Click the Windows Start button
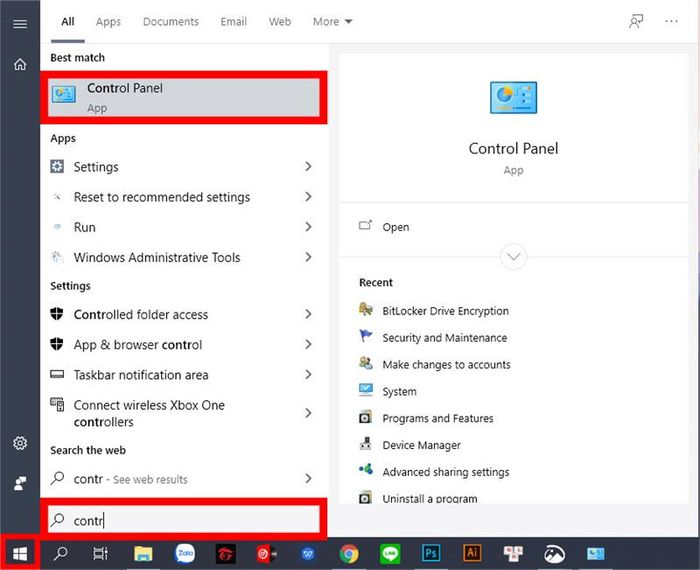700x570 pixels. [20, 553]
